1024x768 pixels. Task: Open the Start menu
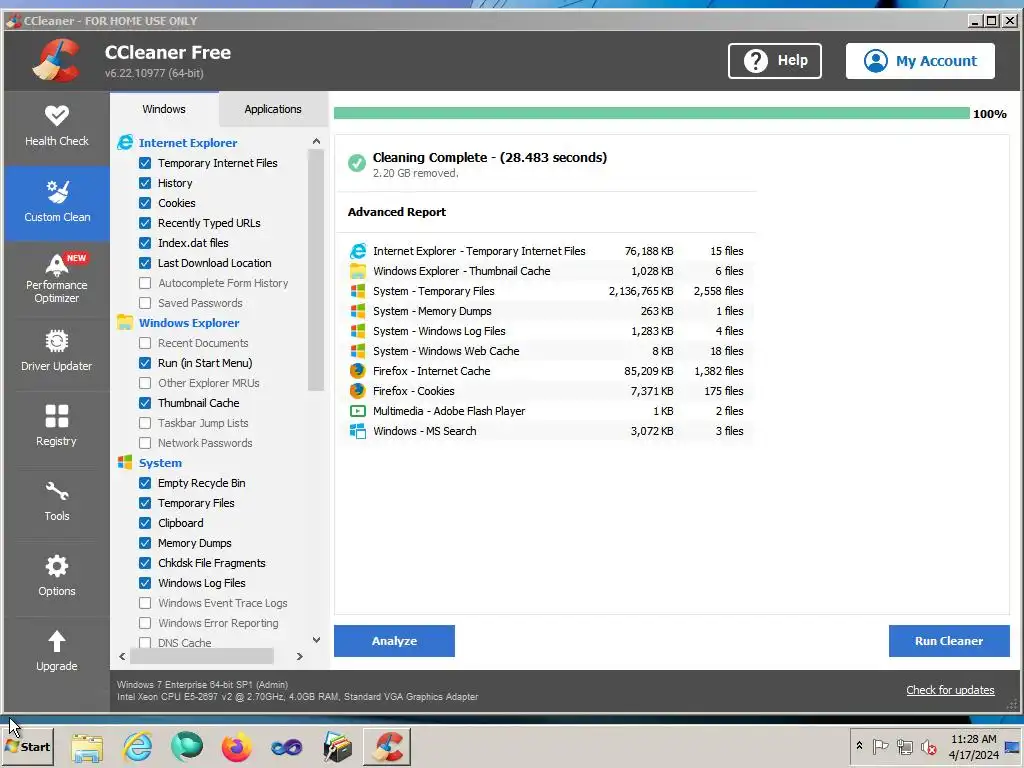pos(28,746)
